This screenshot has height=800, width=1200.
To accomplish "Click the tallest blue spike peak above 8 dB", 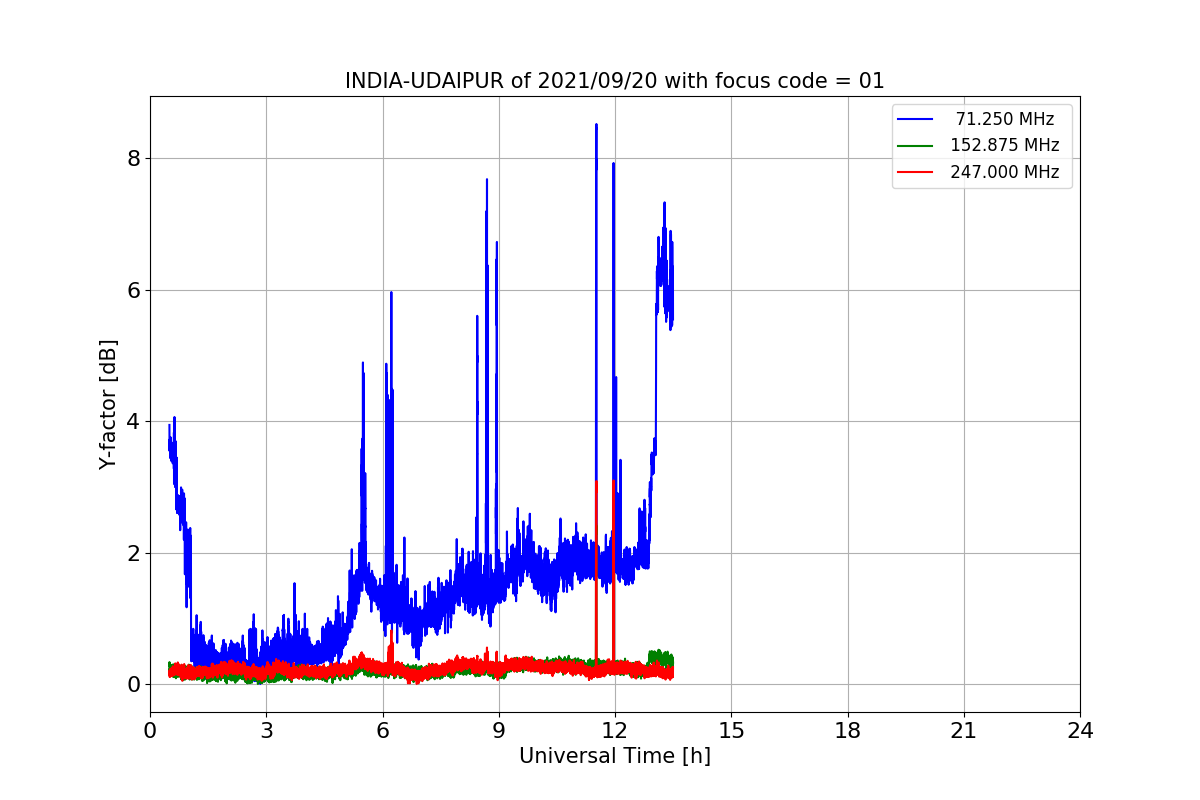I will [x=596, y=125].
